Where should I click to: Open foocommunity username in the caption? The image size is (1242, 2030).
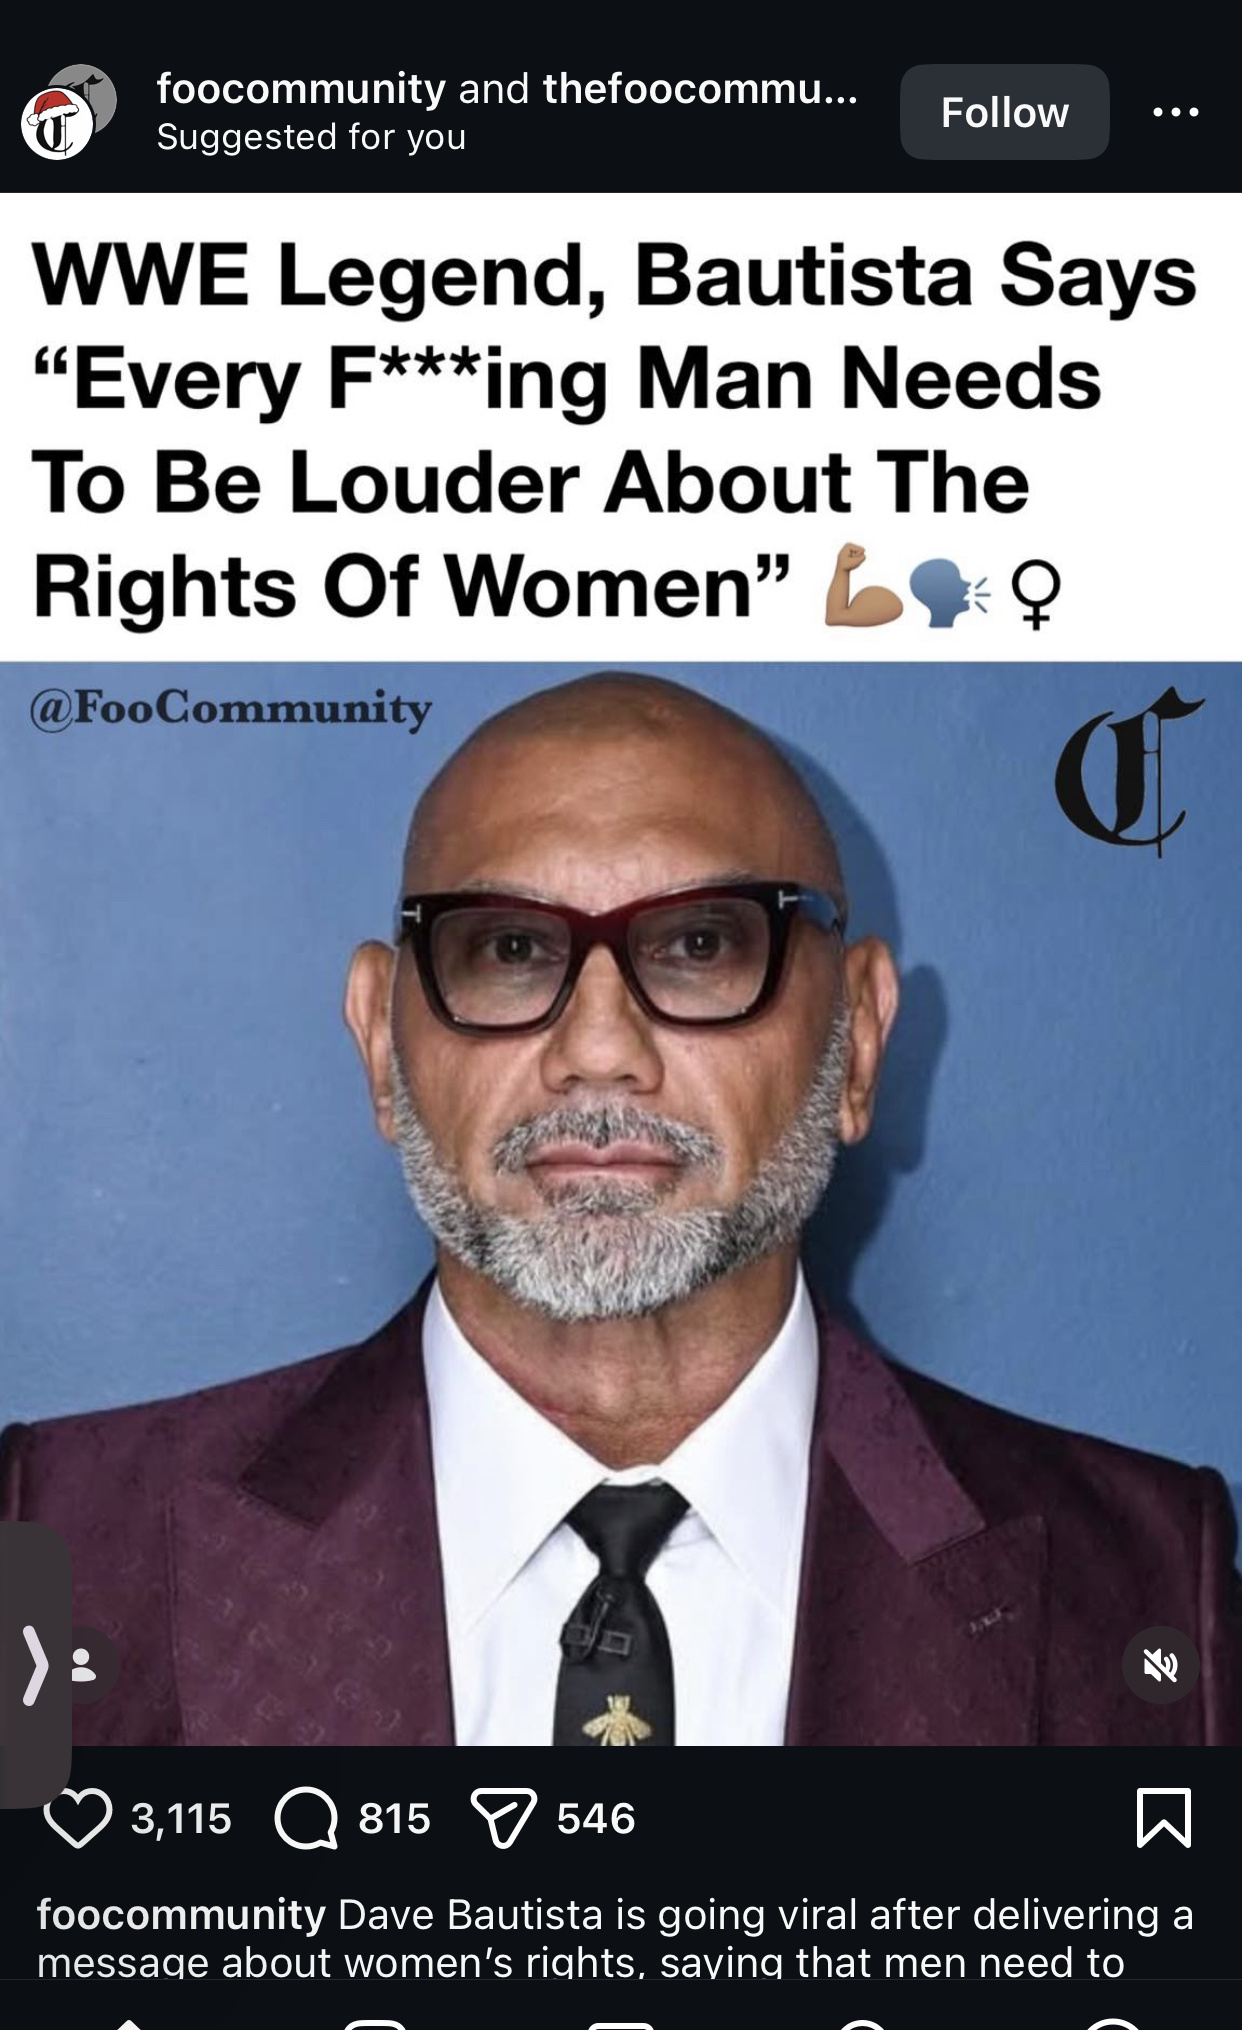point(181,1915)
